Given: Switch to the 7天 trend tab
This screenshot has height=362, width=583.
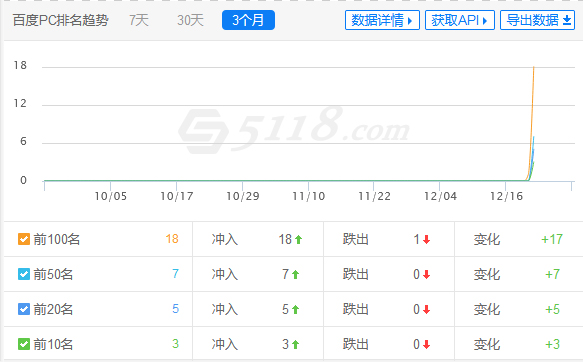Looking at the screenshot, I should [139, 20].
